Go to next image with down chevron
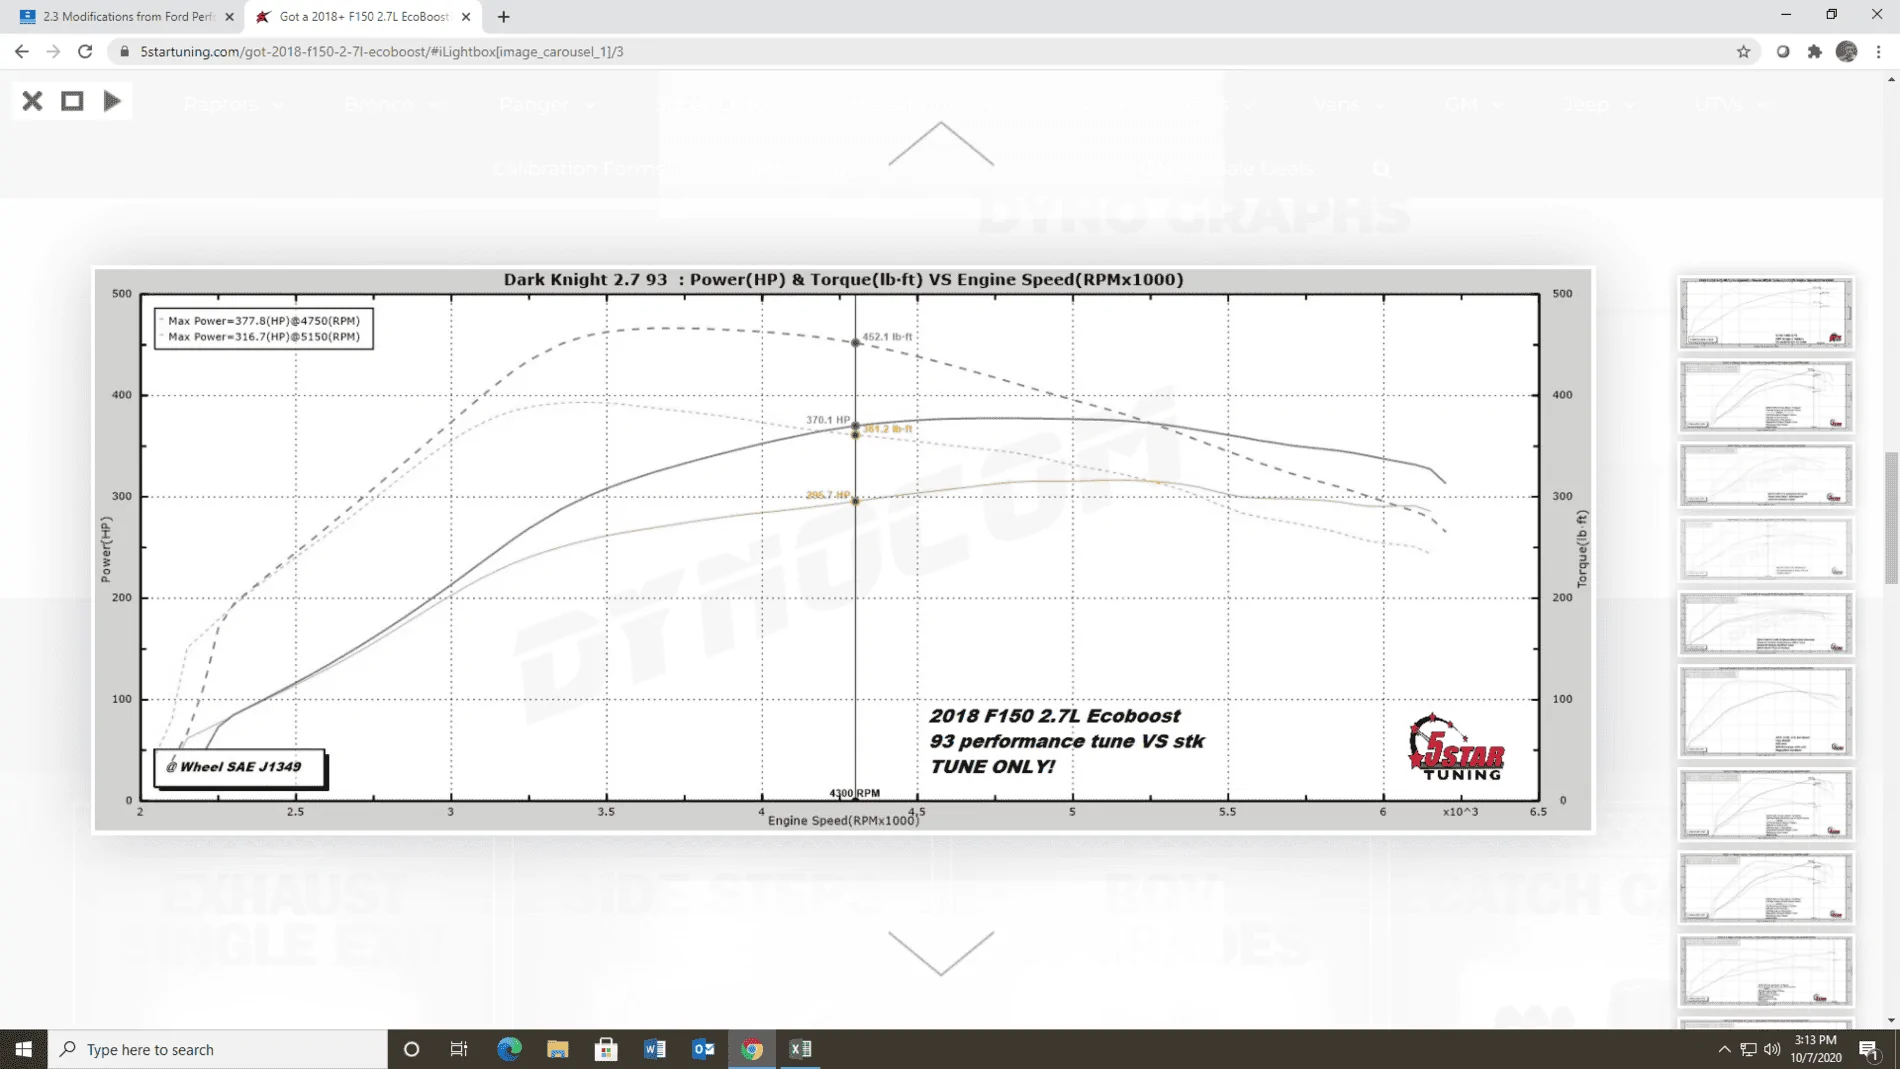This screenshot has width=1900, height=1069. tap(941, 953)
